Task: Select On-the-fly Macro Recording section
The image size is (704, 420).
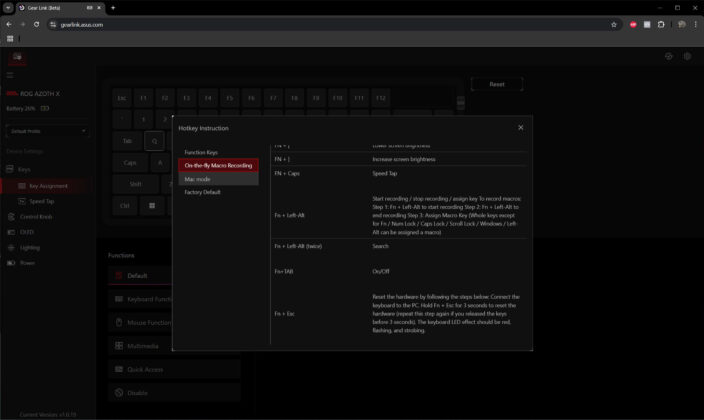Action: (x=218, y=165)
